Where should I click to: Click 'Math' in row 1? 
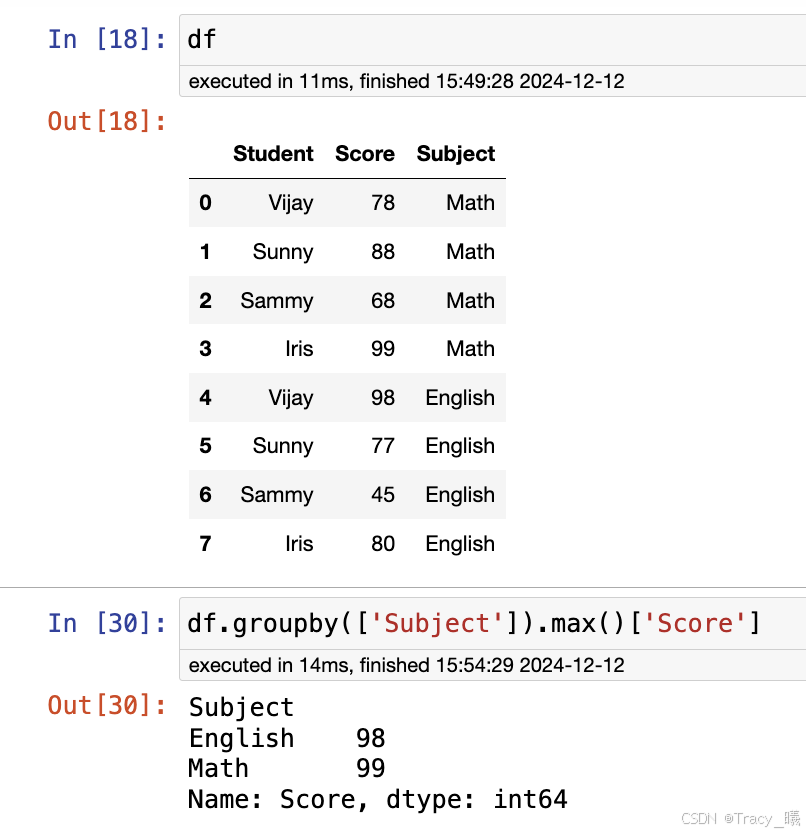(x=470, y=252)
